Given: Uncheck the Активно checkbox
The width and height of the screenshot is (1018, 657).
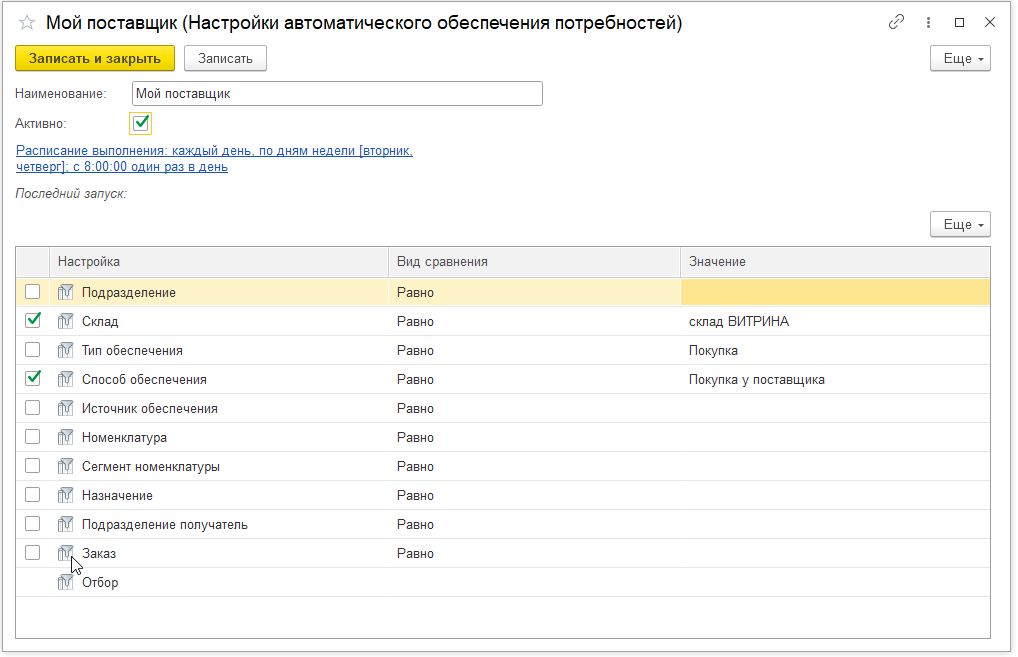Looking at the screenshot, I should click(141, 123).
